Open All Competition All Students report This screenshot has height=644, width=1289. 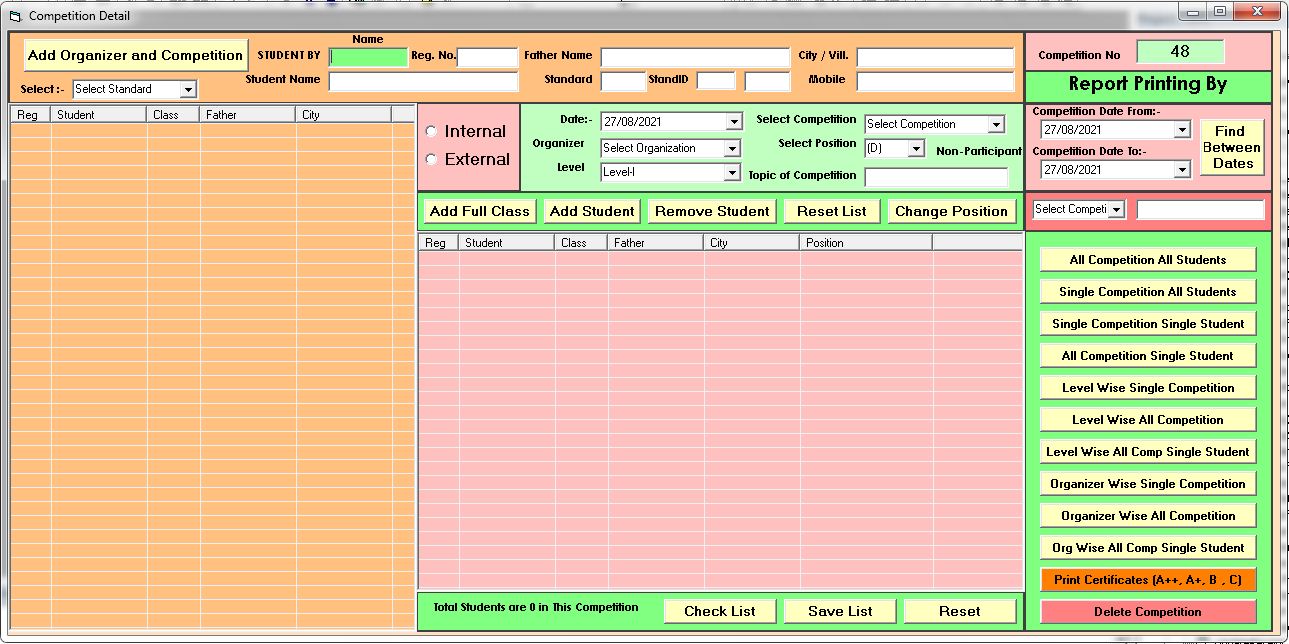coord(1147,260)
